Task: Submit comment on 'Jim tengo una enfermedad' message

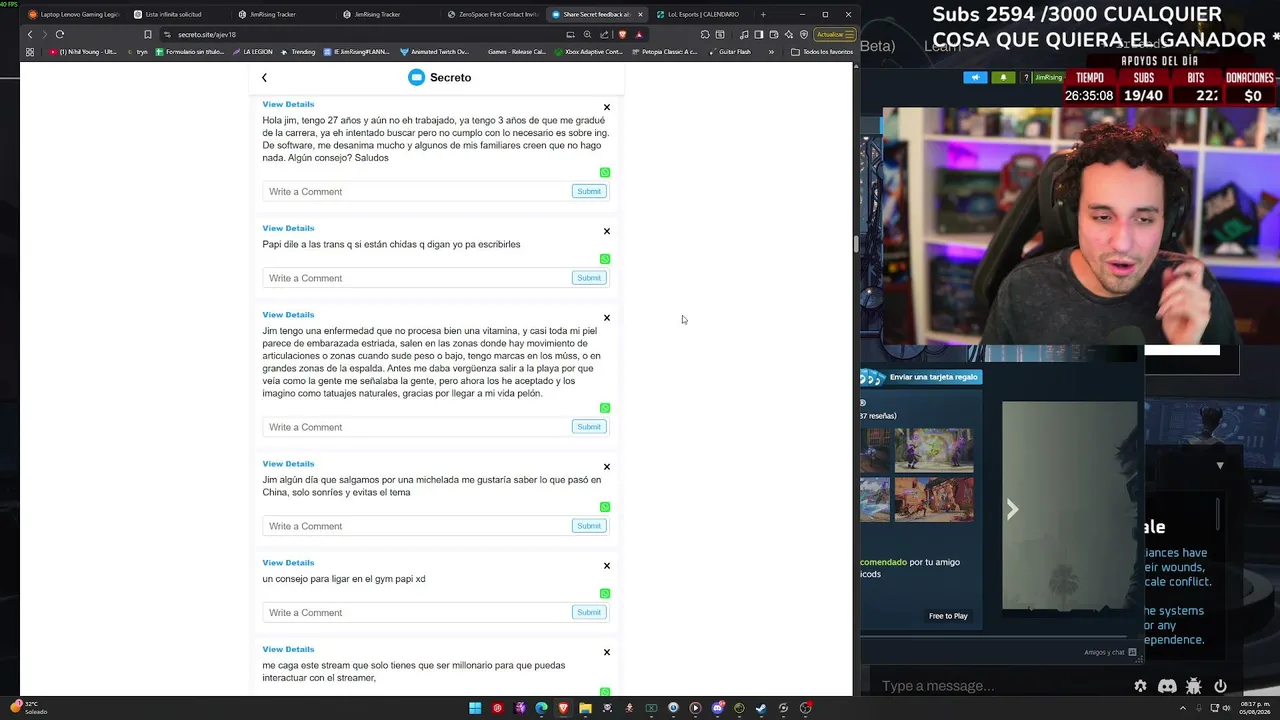Action: [x=589, y=427]
